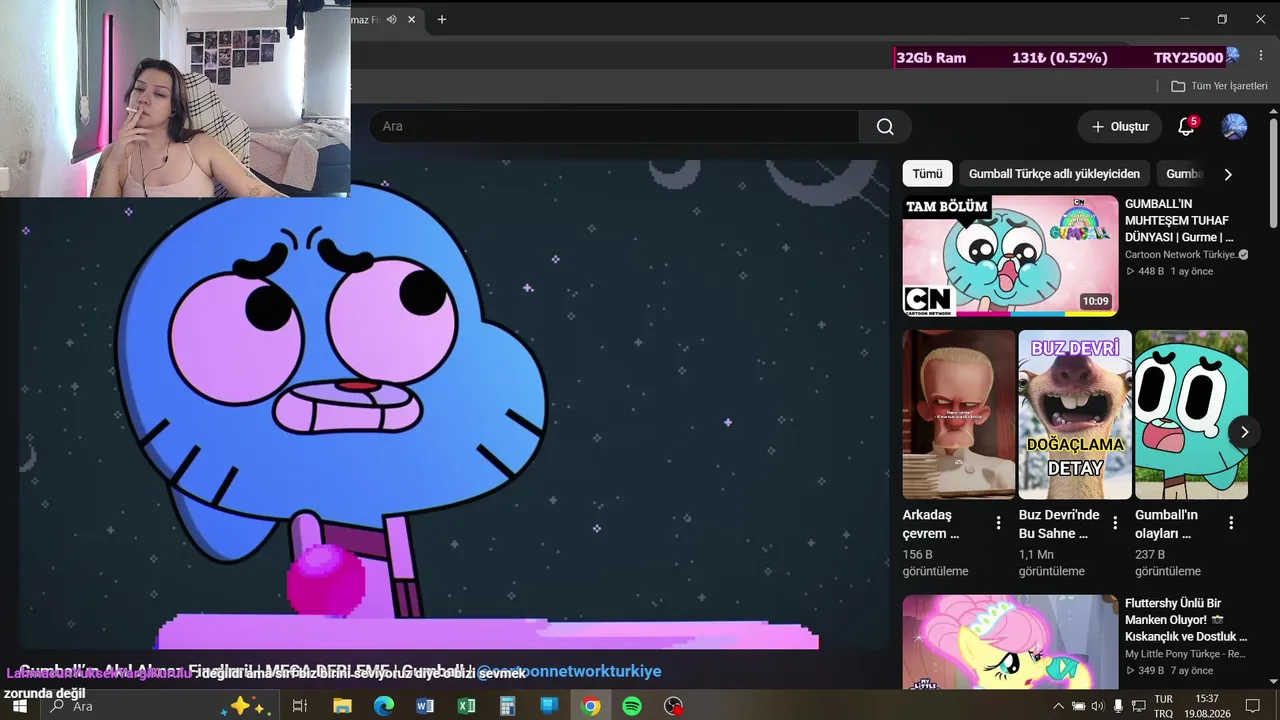Viewport: 1280px width, 720px height.
Task: Select the Gumball Türkçe adlı yükleyiciden chip
Action: click(1054, 174)
